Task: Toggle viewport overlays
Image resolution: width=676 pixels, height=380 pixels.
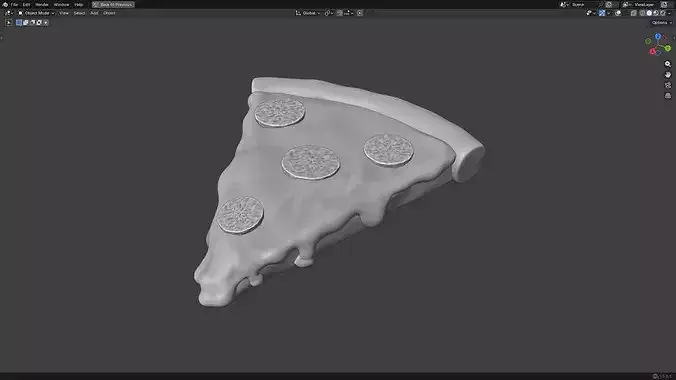Action: point(618,13)
